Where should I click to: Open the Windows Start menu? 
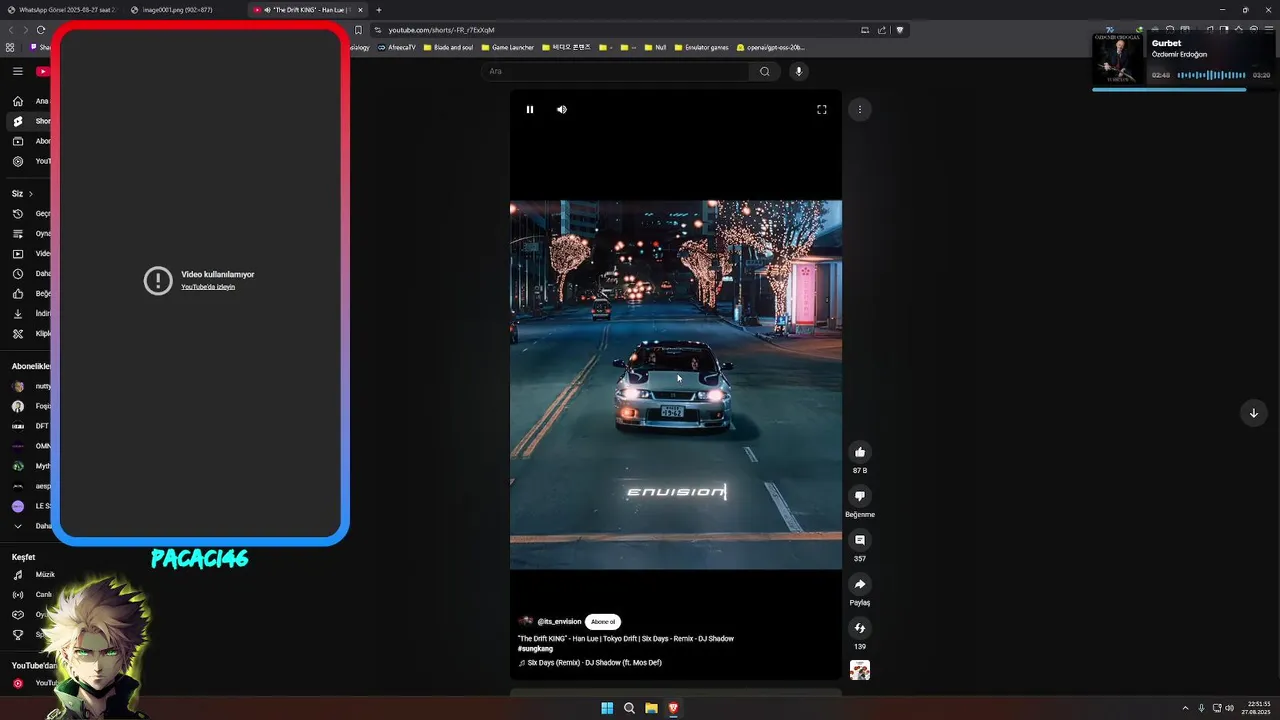coord(607,708)
